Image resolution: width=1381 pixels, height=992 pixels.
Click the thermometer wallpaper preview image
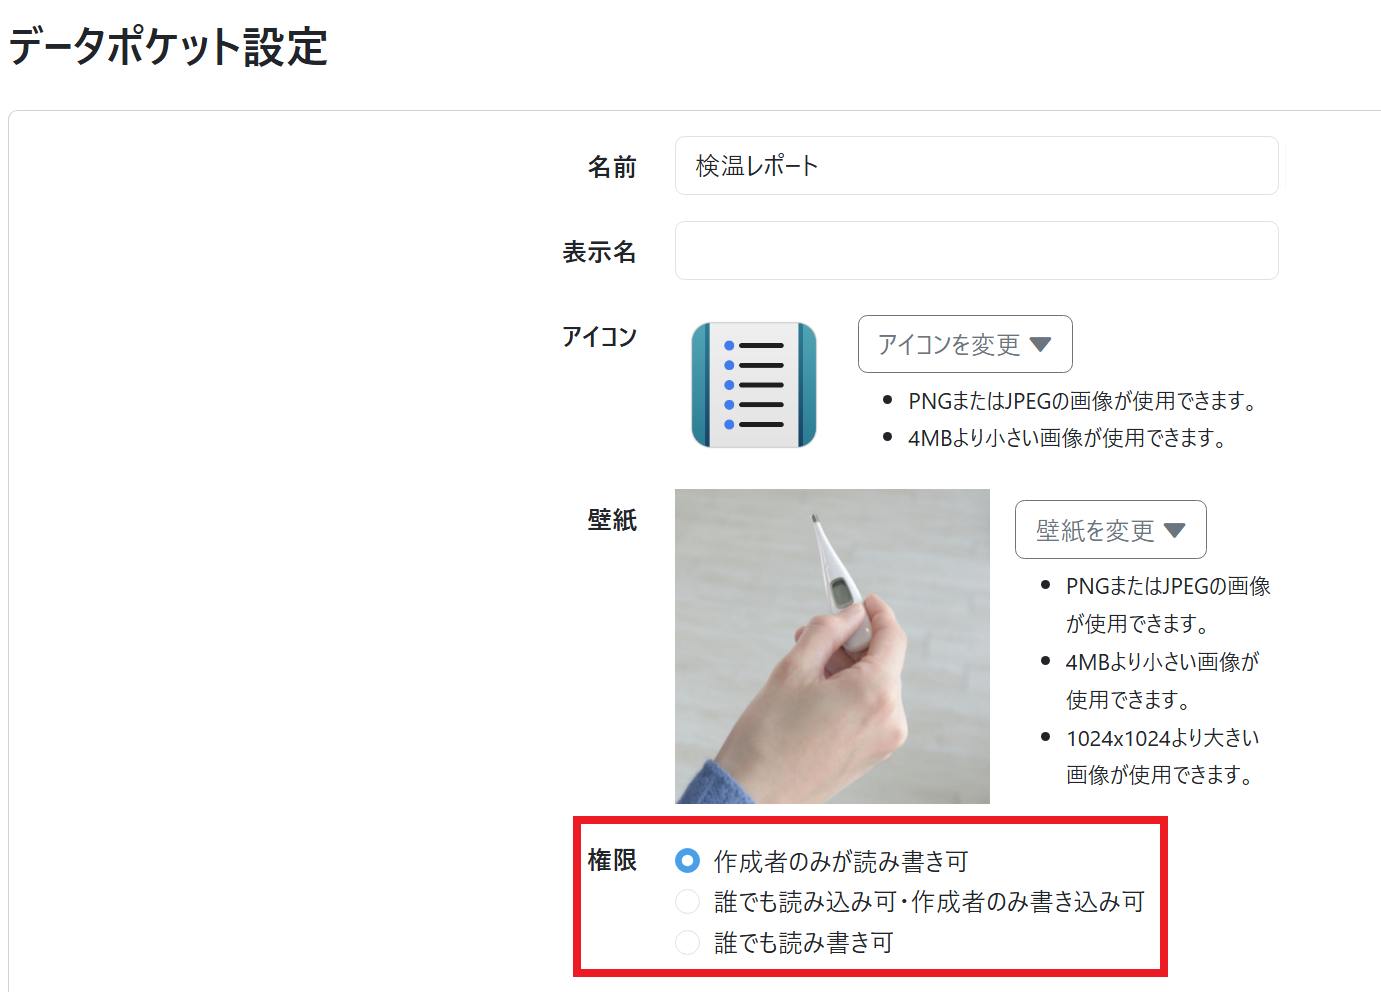click(832, 646)
